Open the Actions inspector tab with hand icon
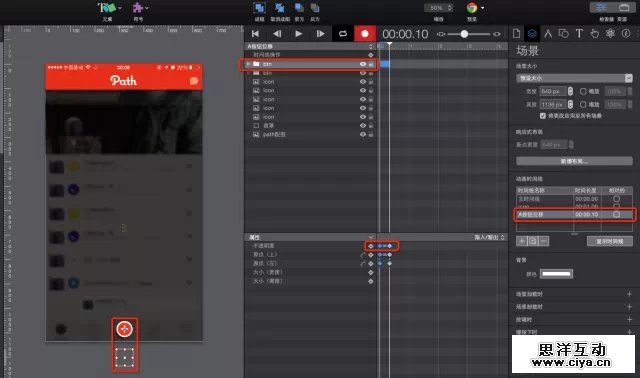640x378 pixels. 595,33
